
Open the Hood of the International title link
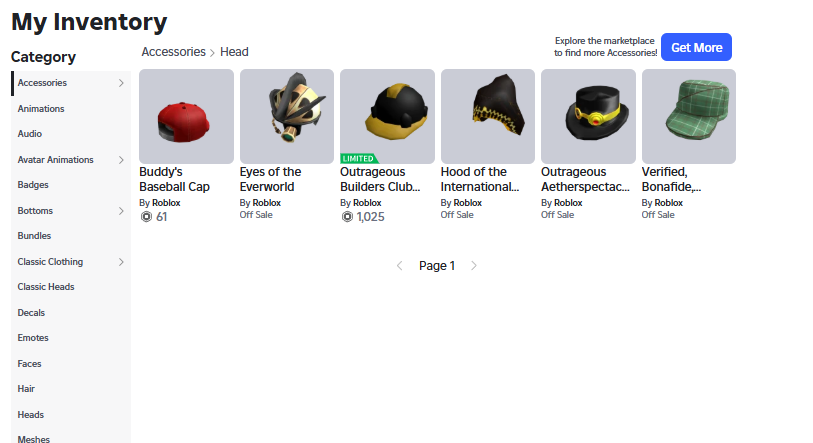(480, 179)
